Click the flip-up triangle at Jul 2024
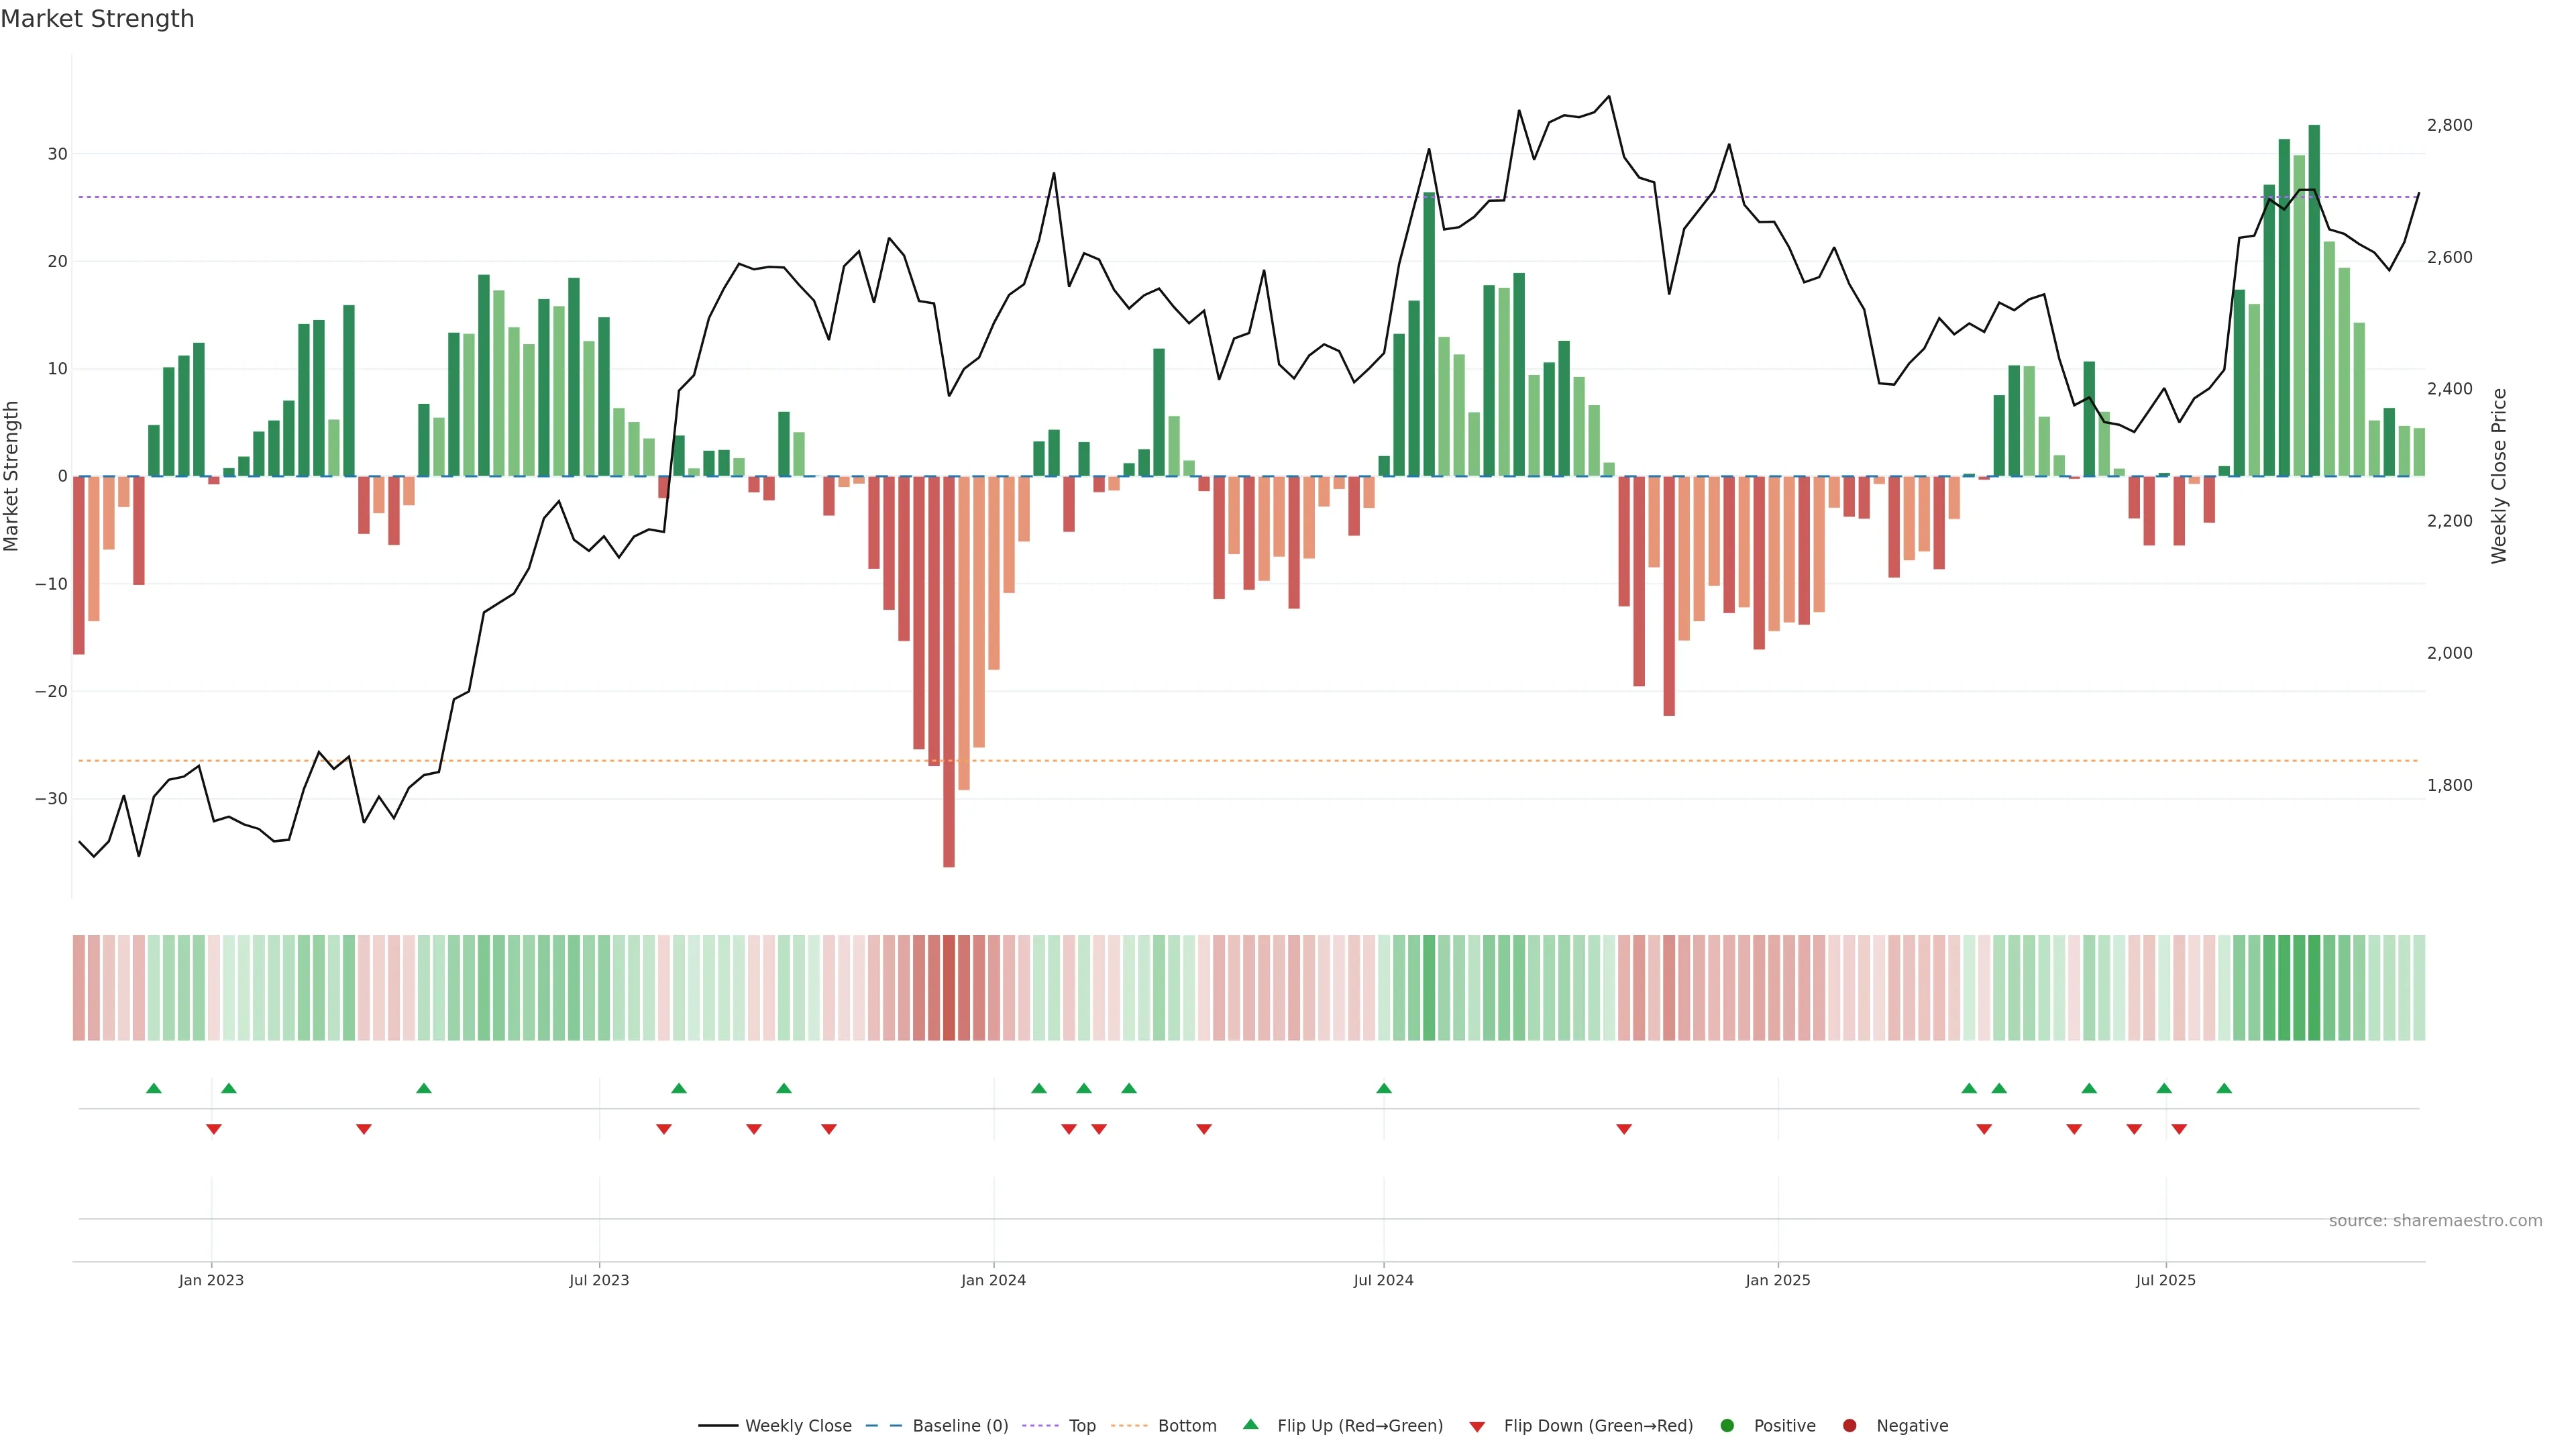The height and width of the screenshot is (1449, 2576). point(1384,1088)
